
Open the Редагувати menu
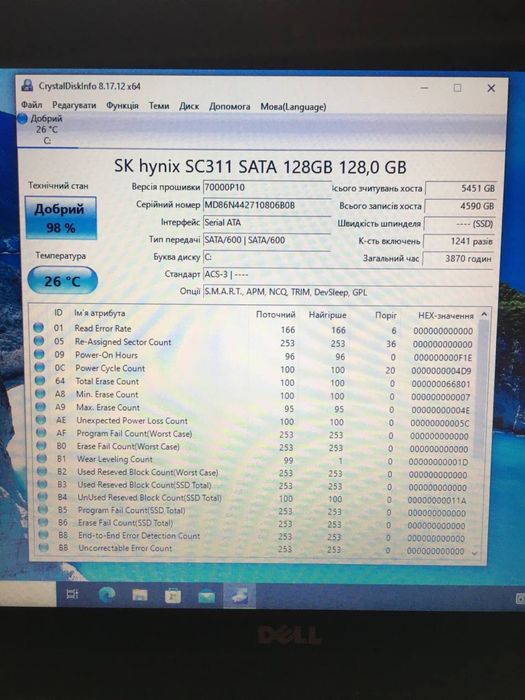74,105
